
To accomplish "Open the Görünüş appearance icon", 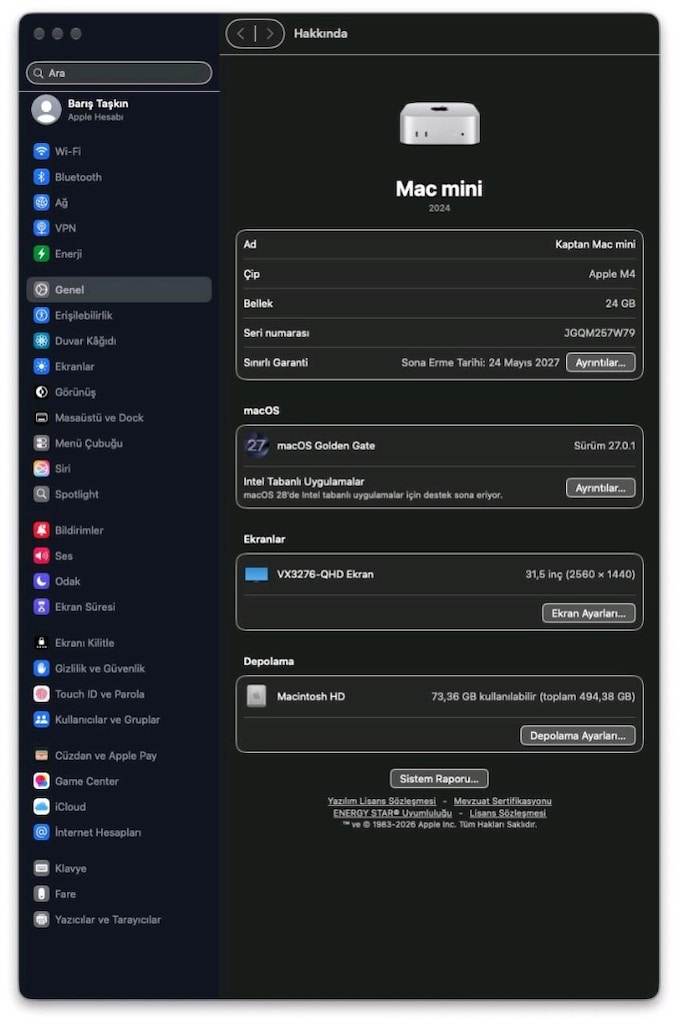I will [41, 392].
